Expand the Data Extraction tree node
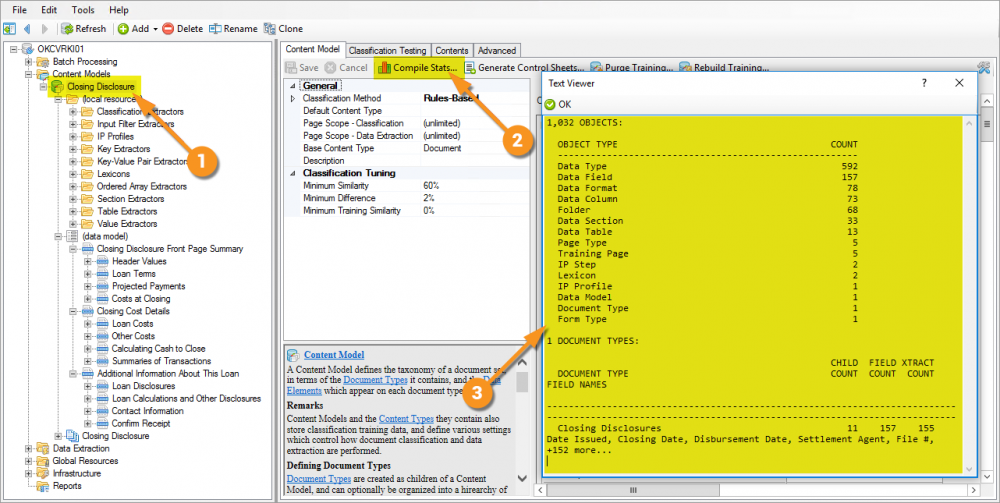This screenshot has width=1000, height=503. [x=29, y=449]
